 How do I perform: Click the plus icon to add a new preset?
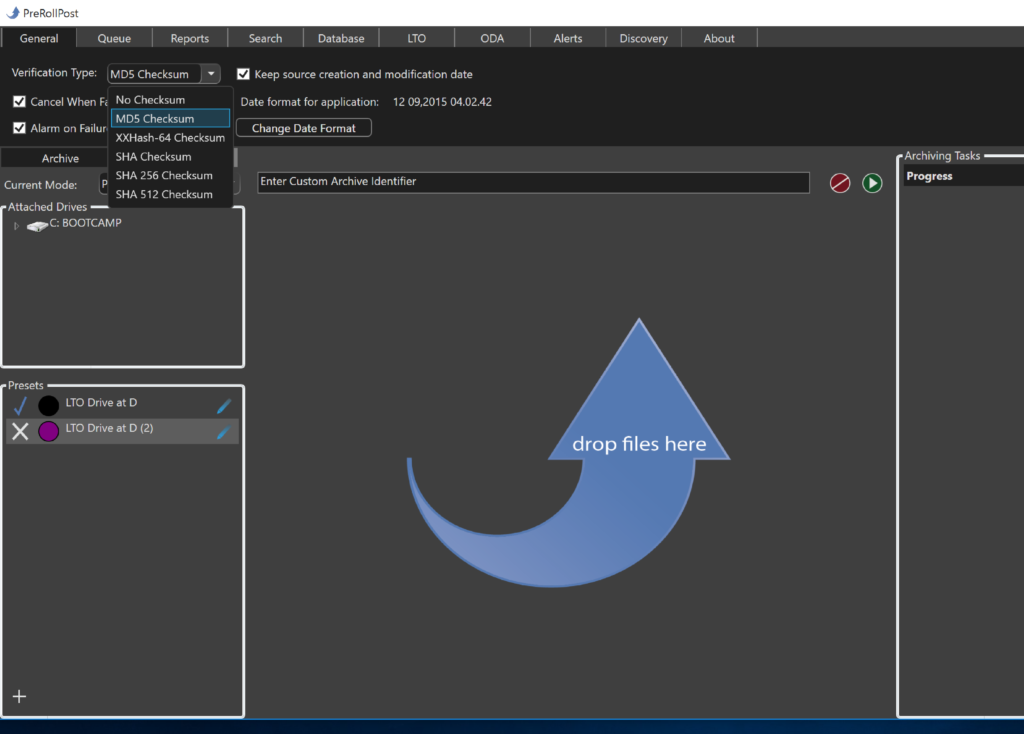point(19,696)
